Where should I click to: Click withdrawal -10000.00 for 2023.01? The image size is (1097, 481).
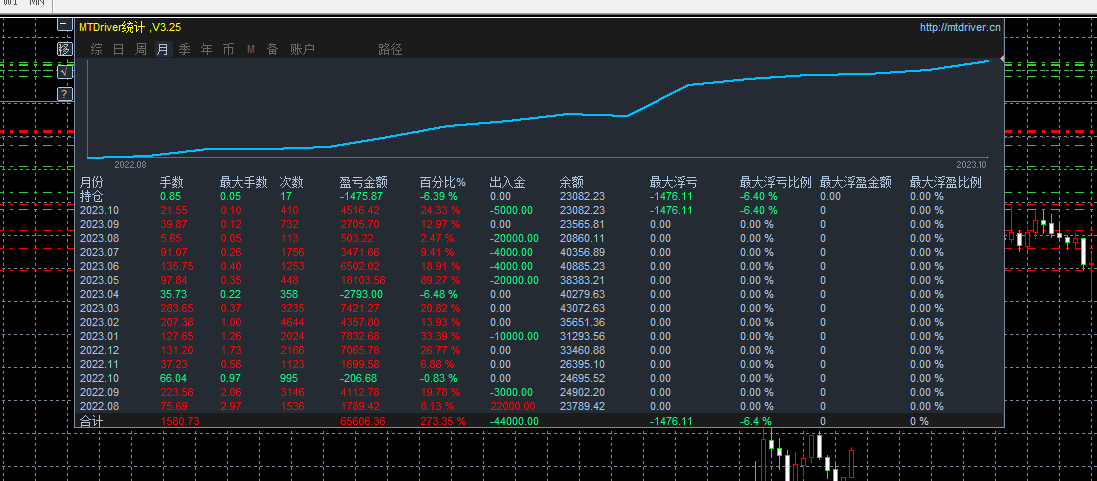[x=514, y=336]
